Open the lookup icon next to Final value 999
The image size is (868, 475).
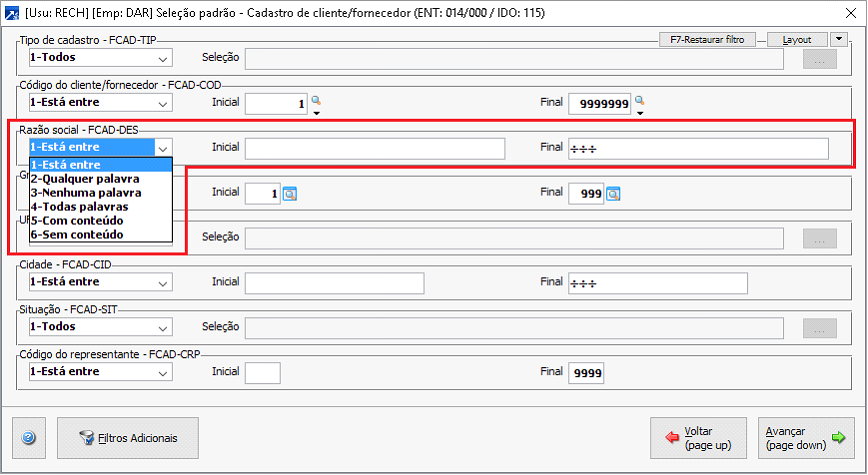pyautogui.click(x=613, y=194)
